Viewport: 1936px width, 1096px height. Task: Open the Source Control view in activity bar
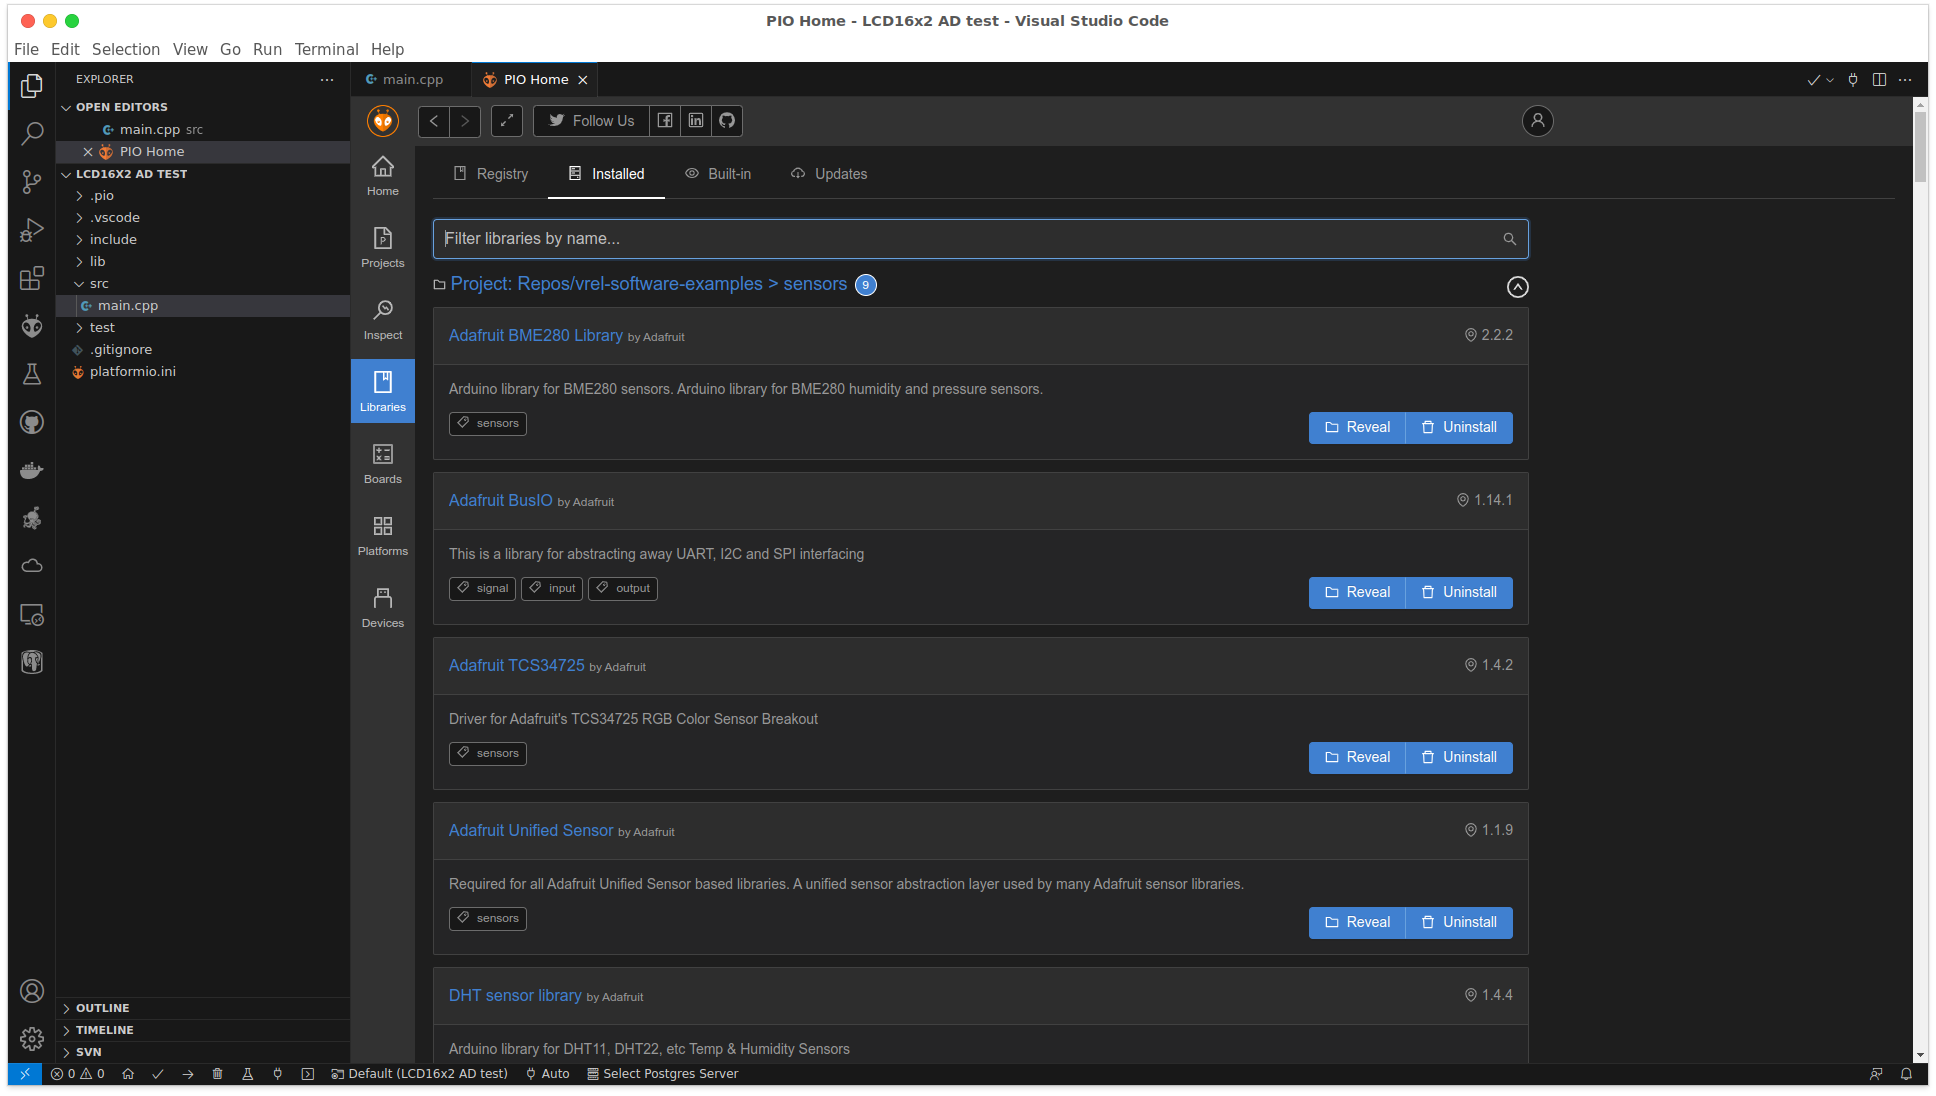click(x=32, y=181)
